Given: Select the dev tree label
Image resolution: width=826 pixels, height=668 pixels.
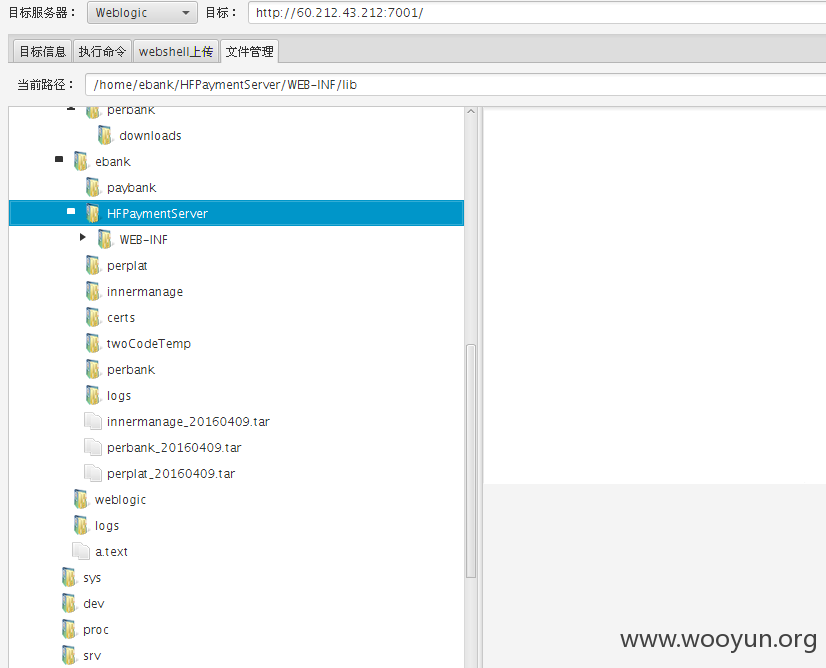Looking at the screenshot, I should coord(93,604).
